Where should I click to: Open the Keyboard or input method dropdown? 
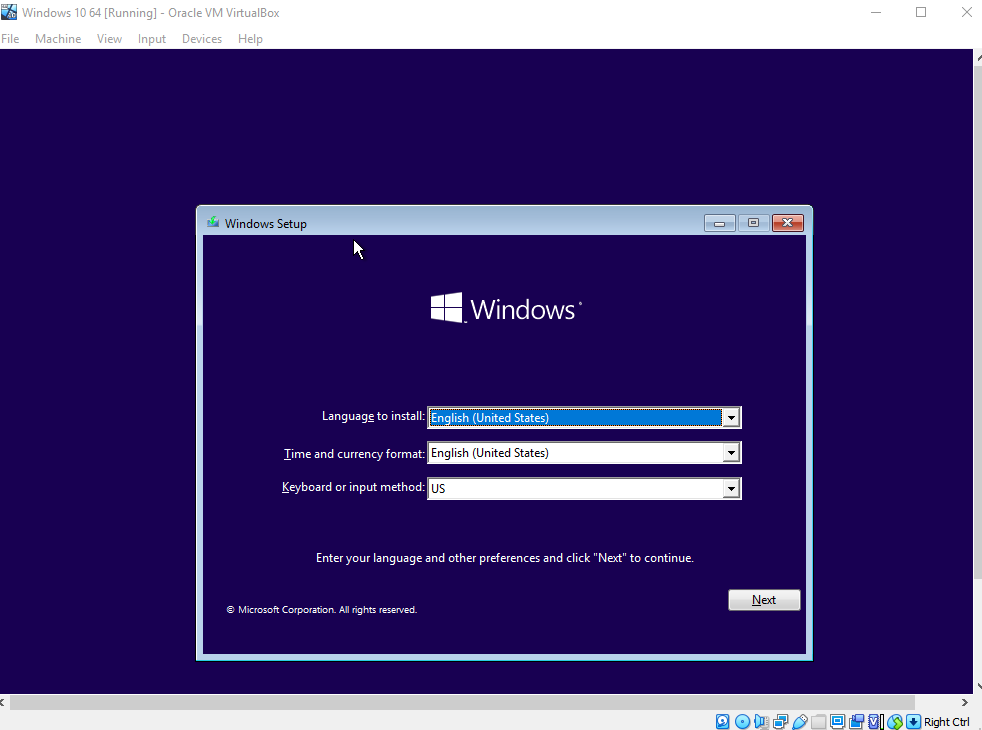(x=731, y=488)
